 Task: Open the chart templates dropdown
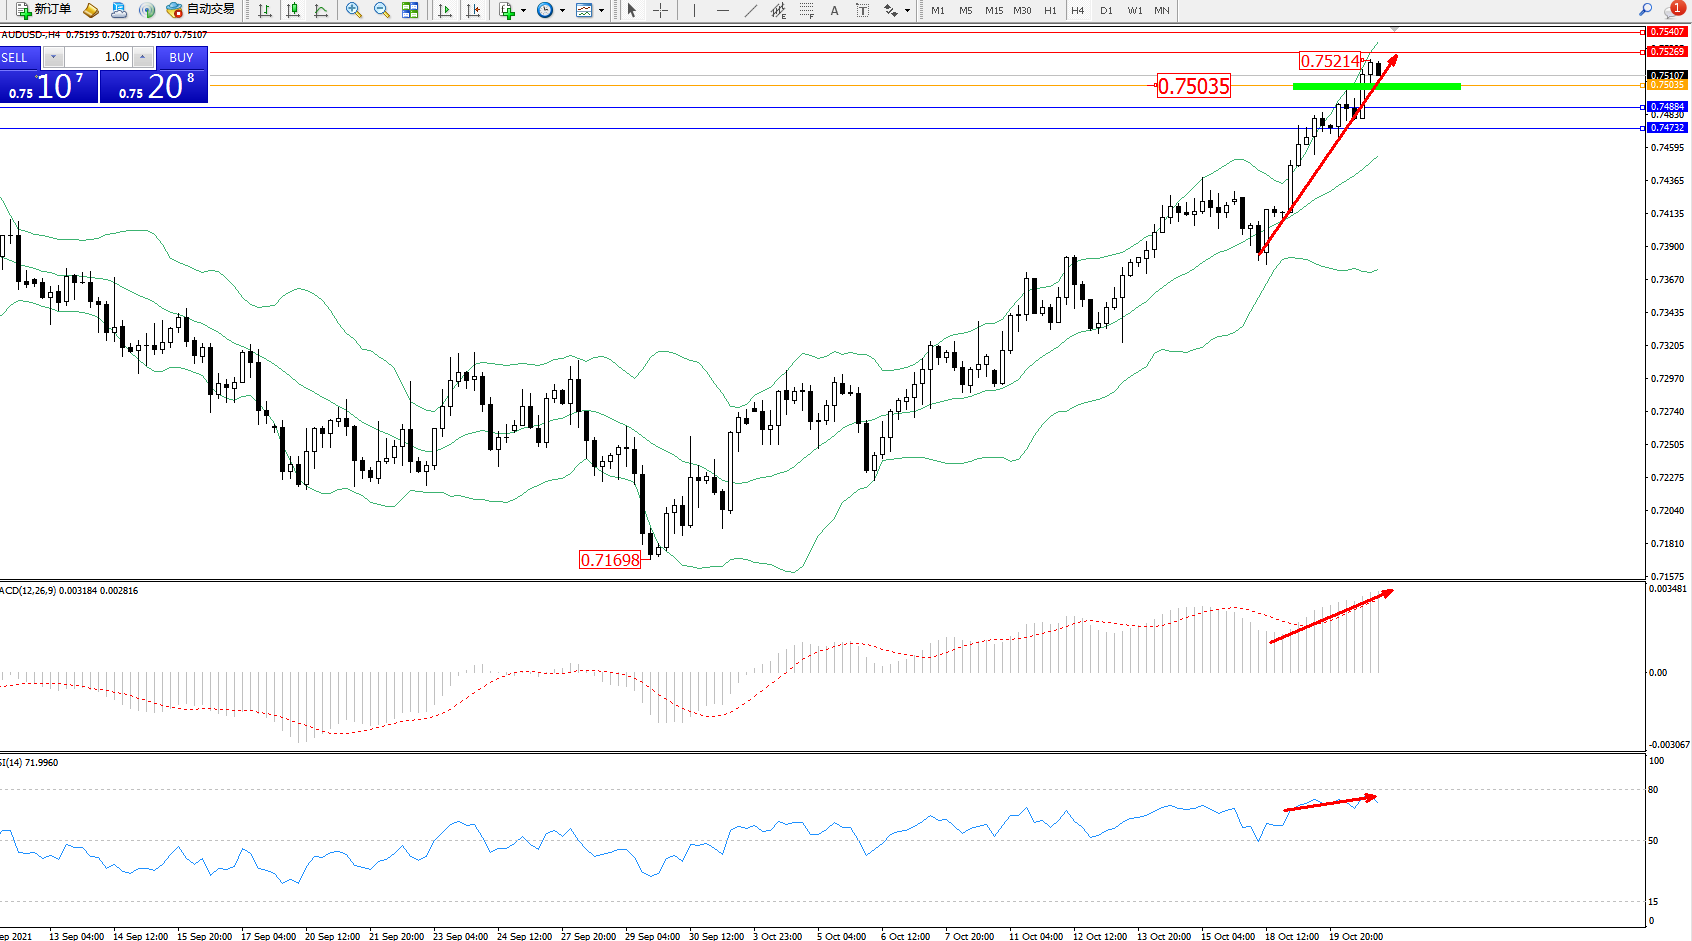click(x=590, y=10)
